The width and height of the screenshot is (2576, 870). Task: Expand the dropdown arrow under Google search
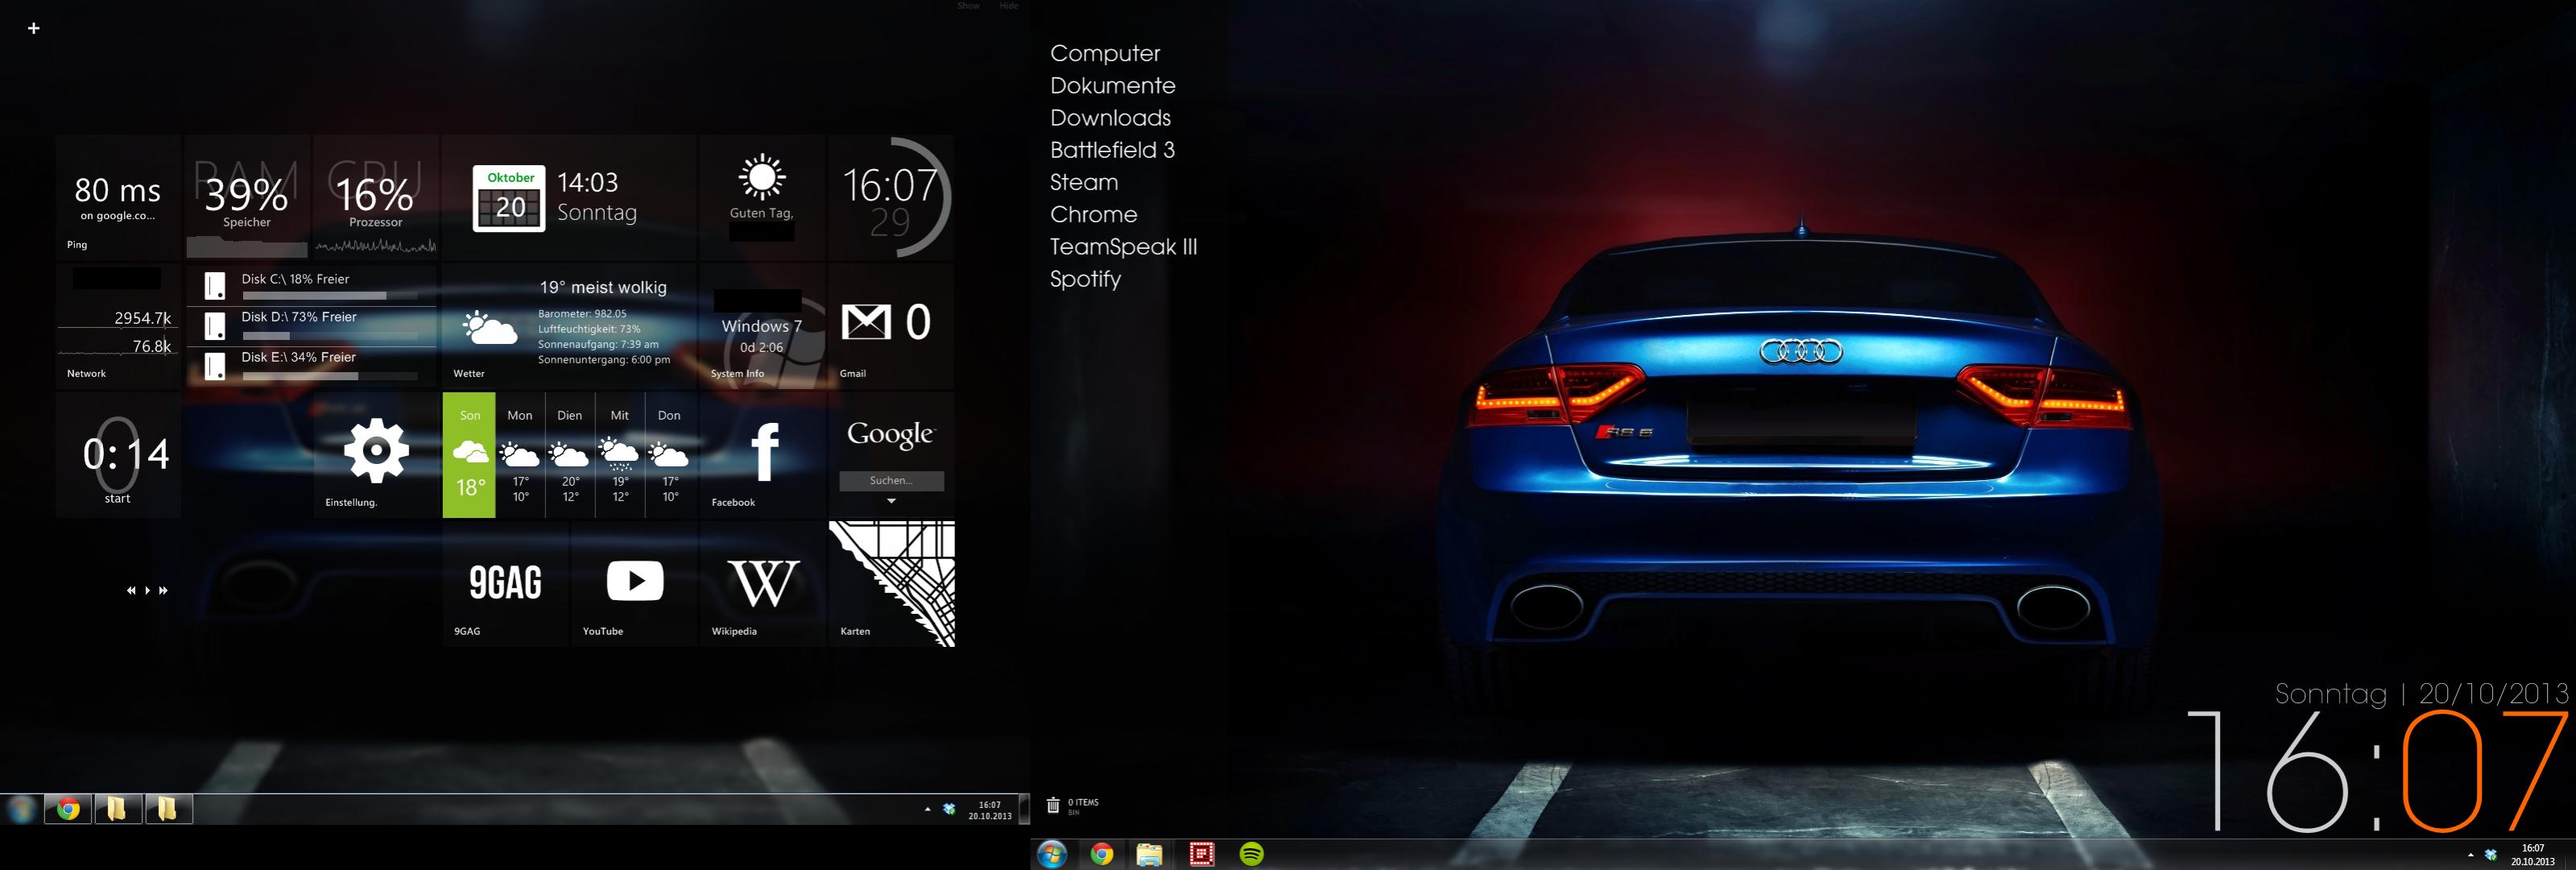pyautogui.click(x=891, y=501)
